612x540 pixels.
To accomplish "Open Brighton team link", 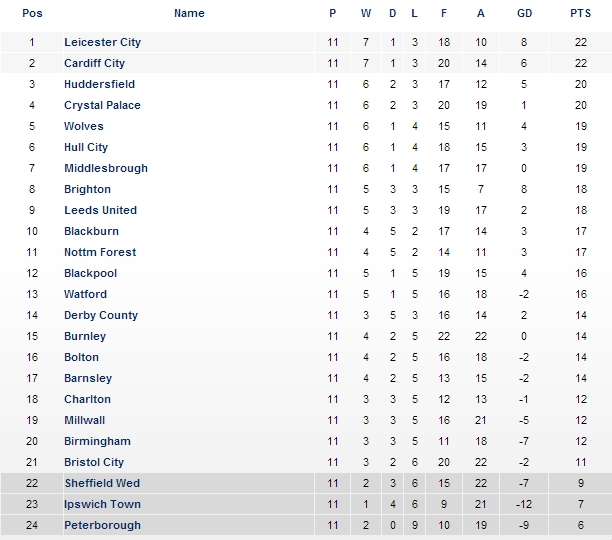I will [x=87, y=189].
